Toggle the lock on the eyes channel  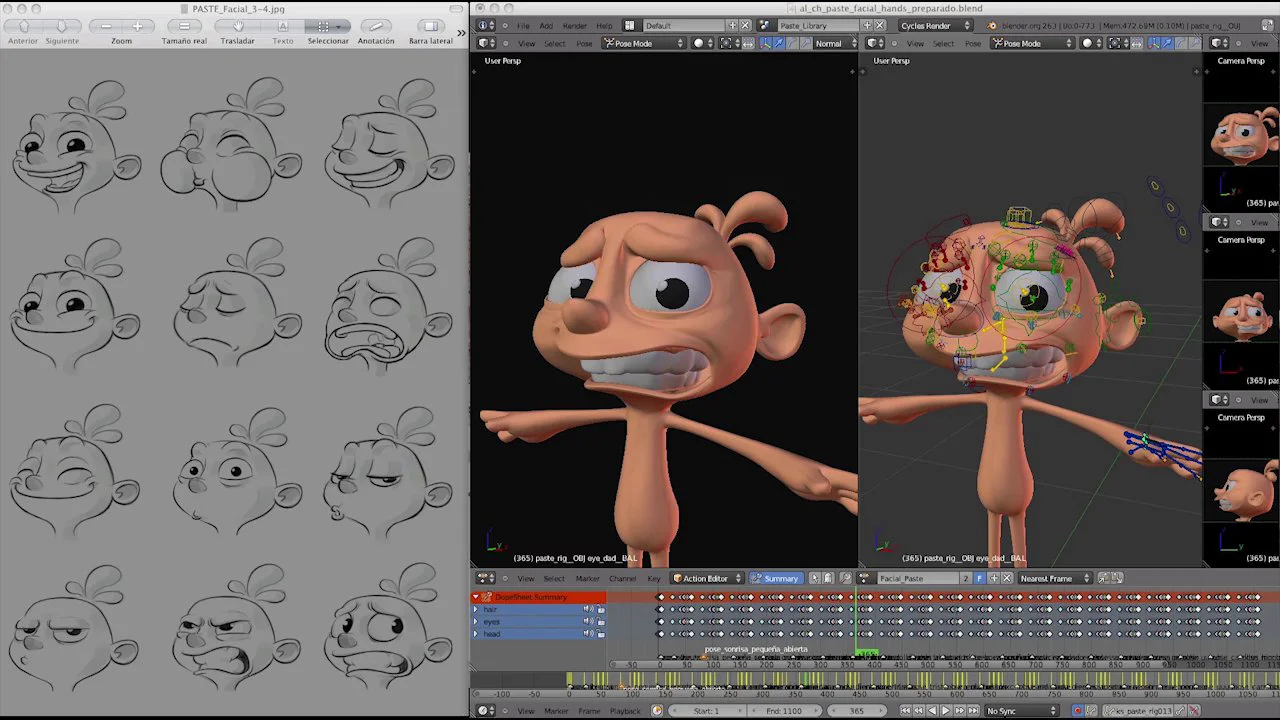pos(601,622)
